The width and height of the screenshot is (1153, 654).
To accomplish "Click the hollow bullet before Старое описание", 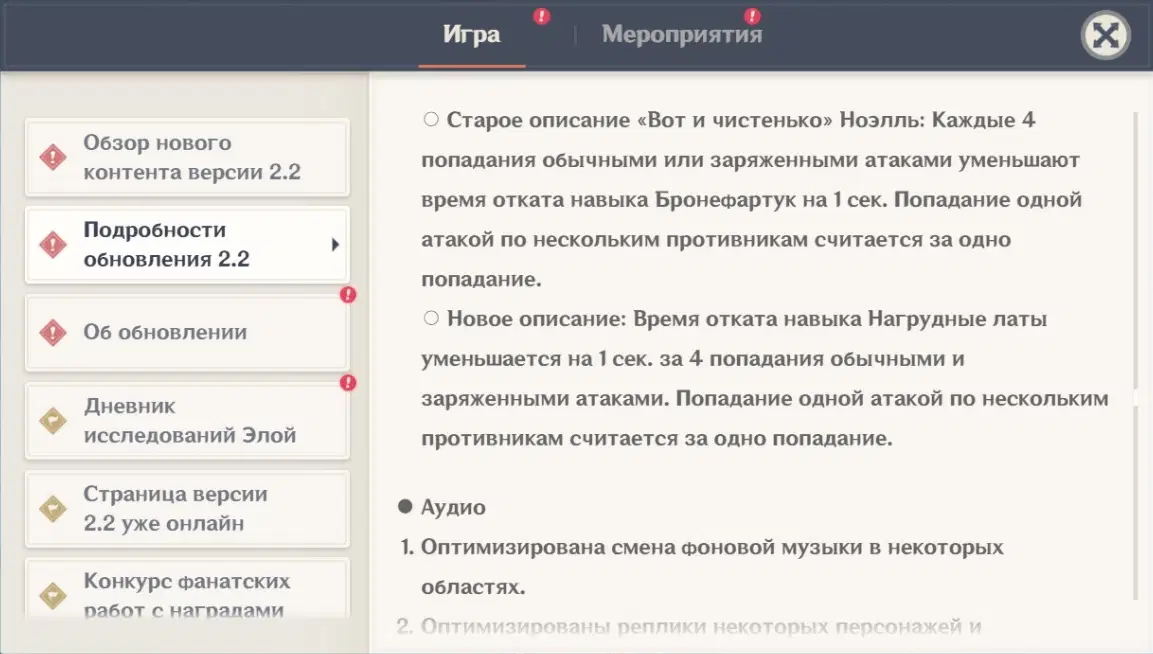I will [x=431, y=120].
